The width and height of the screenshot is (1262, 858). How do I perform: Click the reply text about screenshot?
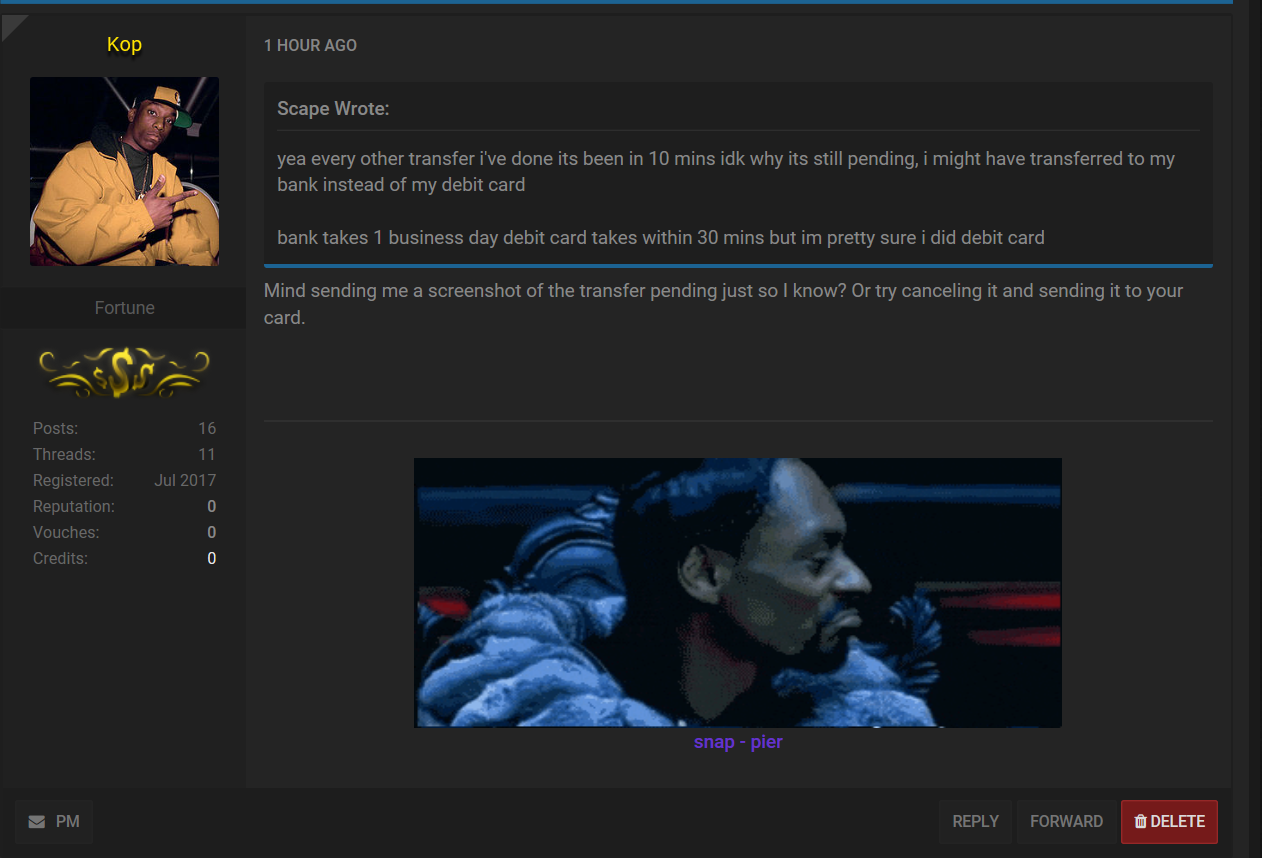(x=724, y=304)
